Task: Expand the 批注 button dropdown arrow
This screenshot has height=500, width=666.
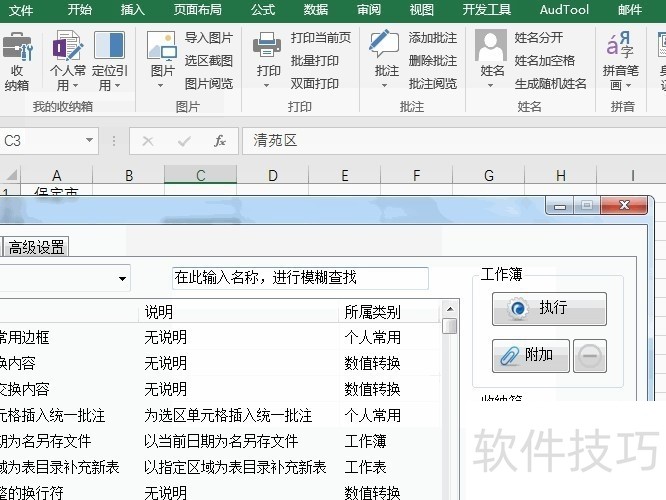Action: pyautogui.click(x=384, y=85)
